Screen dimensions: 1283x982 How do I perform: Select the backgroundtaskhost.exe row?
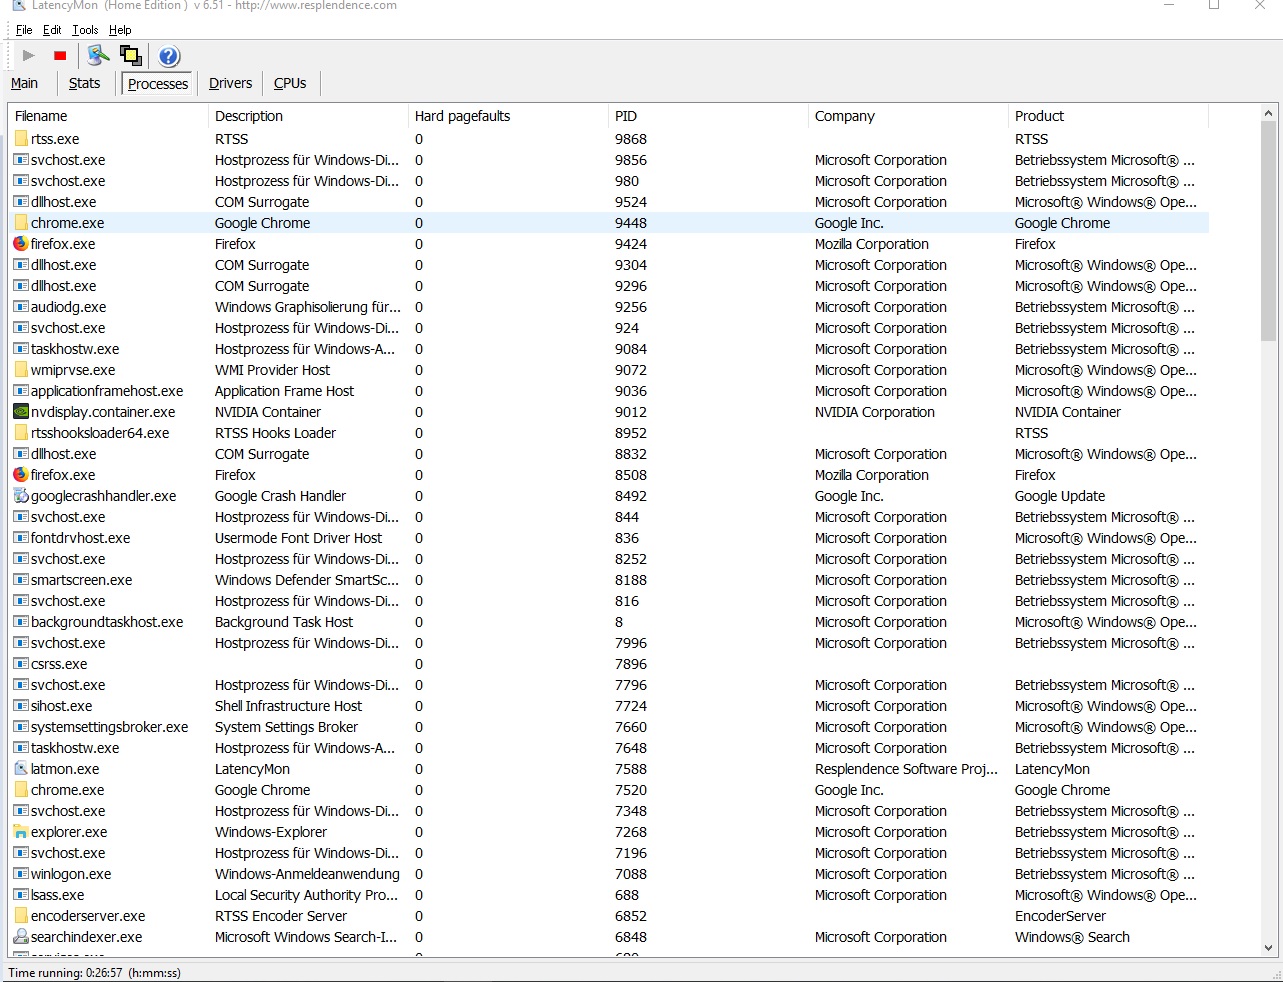[x=608, y=622]
